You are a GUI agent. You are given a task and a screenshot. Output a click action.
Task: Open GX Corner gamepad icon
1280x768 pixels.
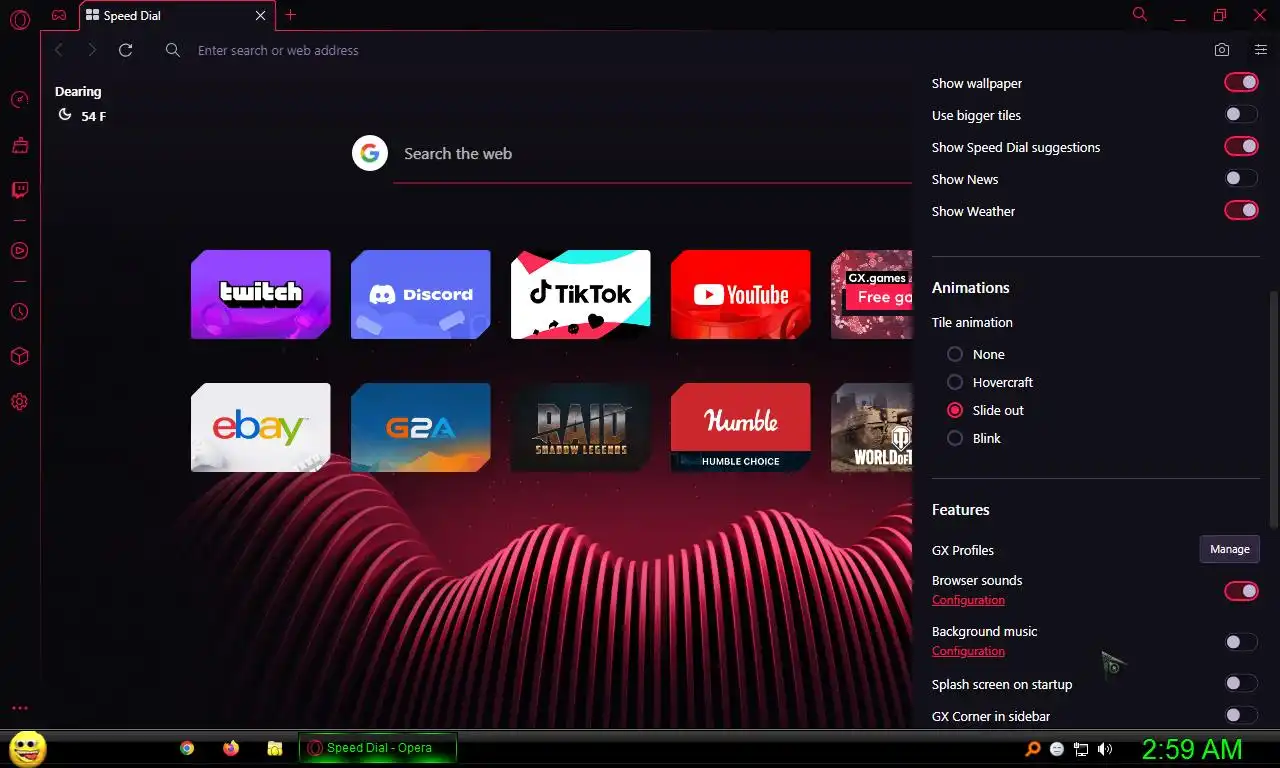[x=59, y=15]
